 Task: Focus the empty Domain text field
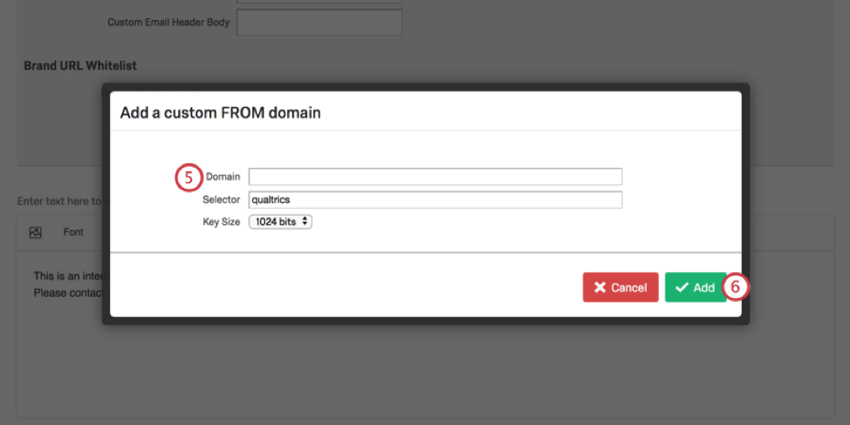tap(435, 177)
